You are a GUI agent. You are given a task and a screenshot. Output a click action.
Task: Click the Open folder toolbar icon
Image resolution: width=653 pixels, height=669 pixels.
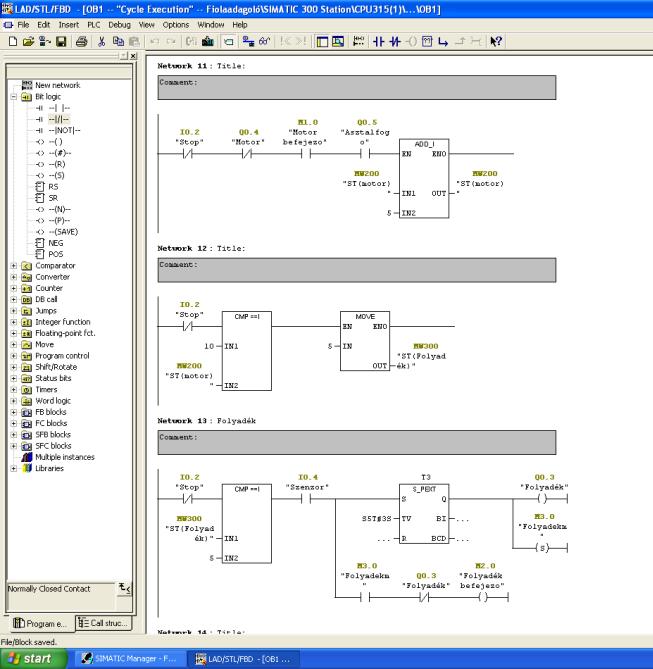coord(29,41)
